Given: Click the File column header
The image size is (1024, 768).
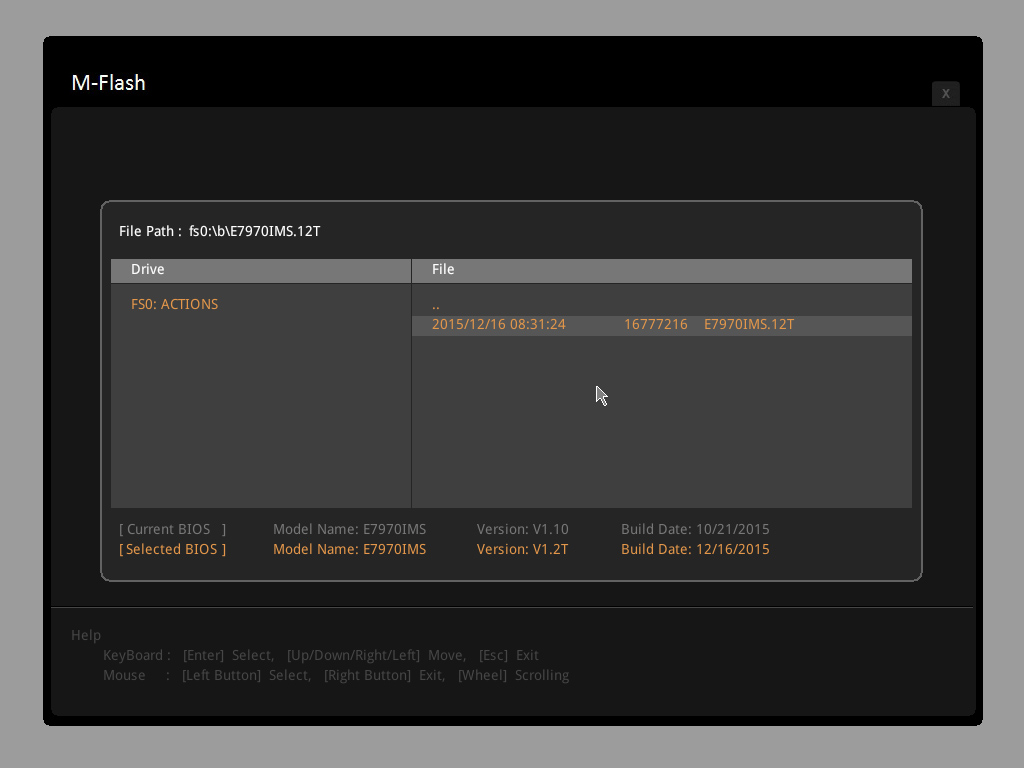Looking at the screenshot, I should (x=662, y=270).
